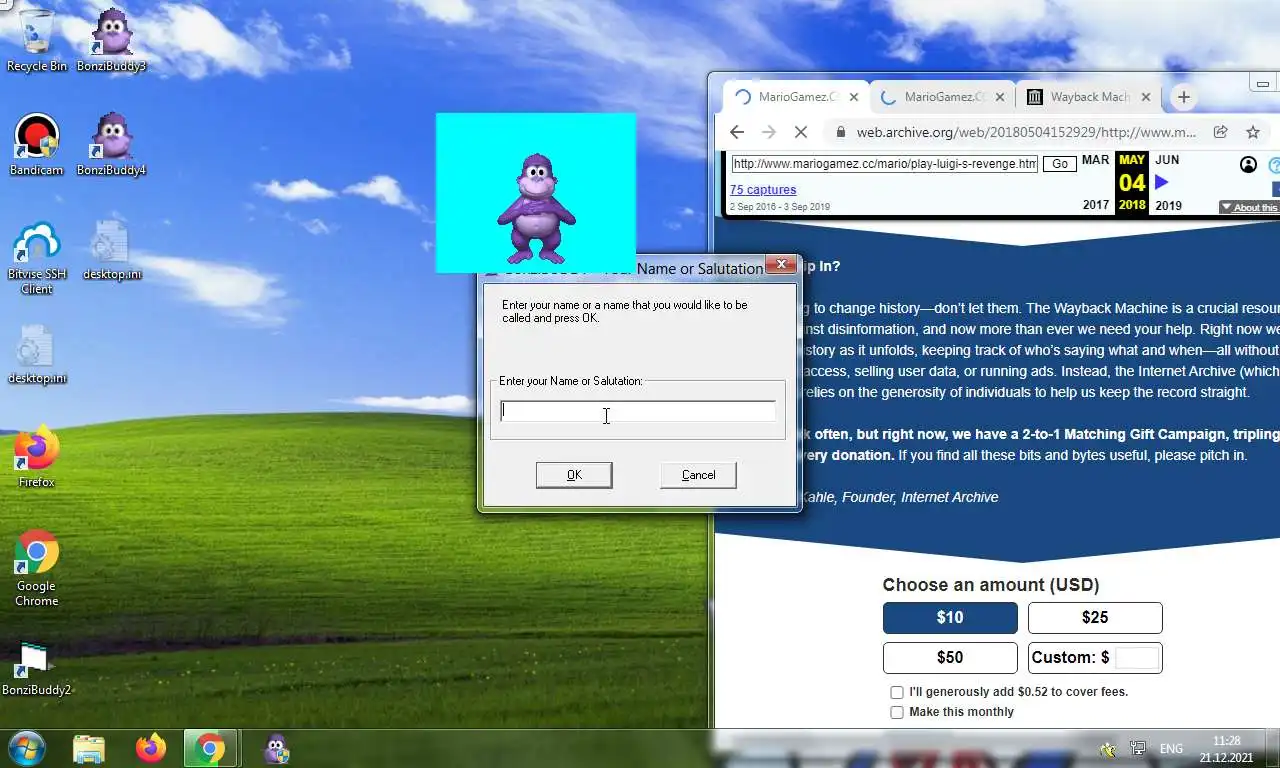1280x768 pixels.
Task: Click Show desktop at taskbar end
Action: tap(1272, 748)
